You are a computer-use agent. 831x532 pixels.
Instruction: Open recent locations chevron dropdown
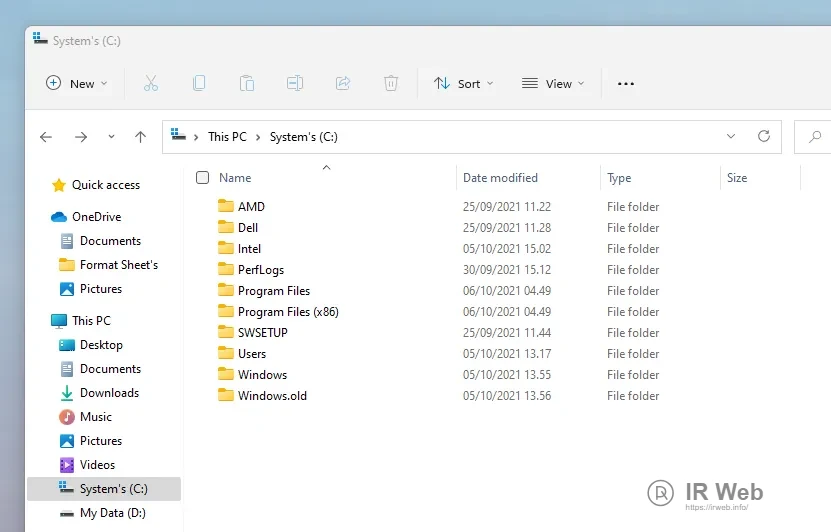coord(111,137)
